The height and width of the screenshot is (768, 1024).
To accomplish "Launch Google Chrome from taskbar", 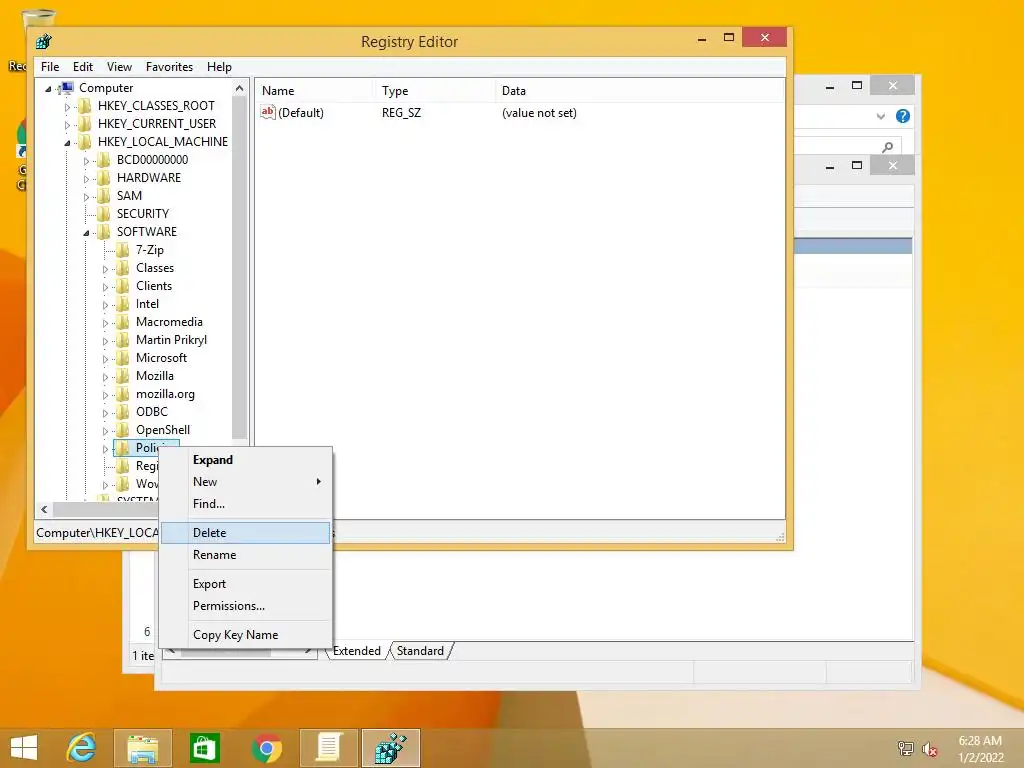I will pos(266,748).
